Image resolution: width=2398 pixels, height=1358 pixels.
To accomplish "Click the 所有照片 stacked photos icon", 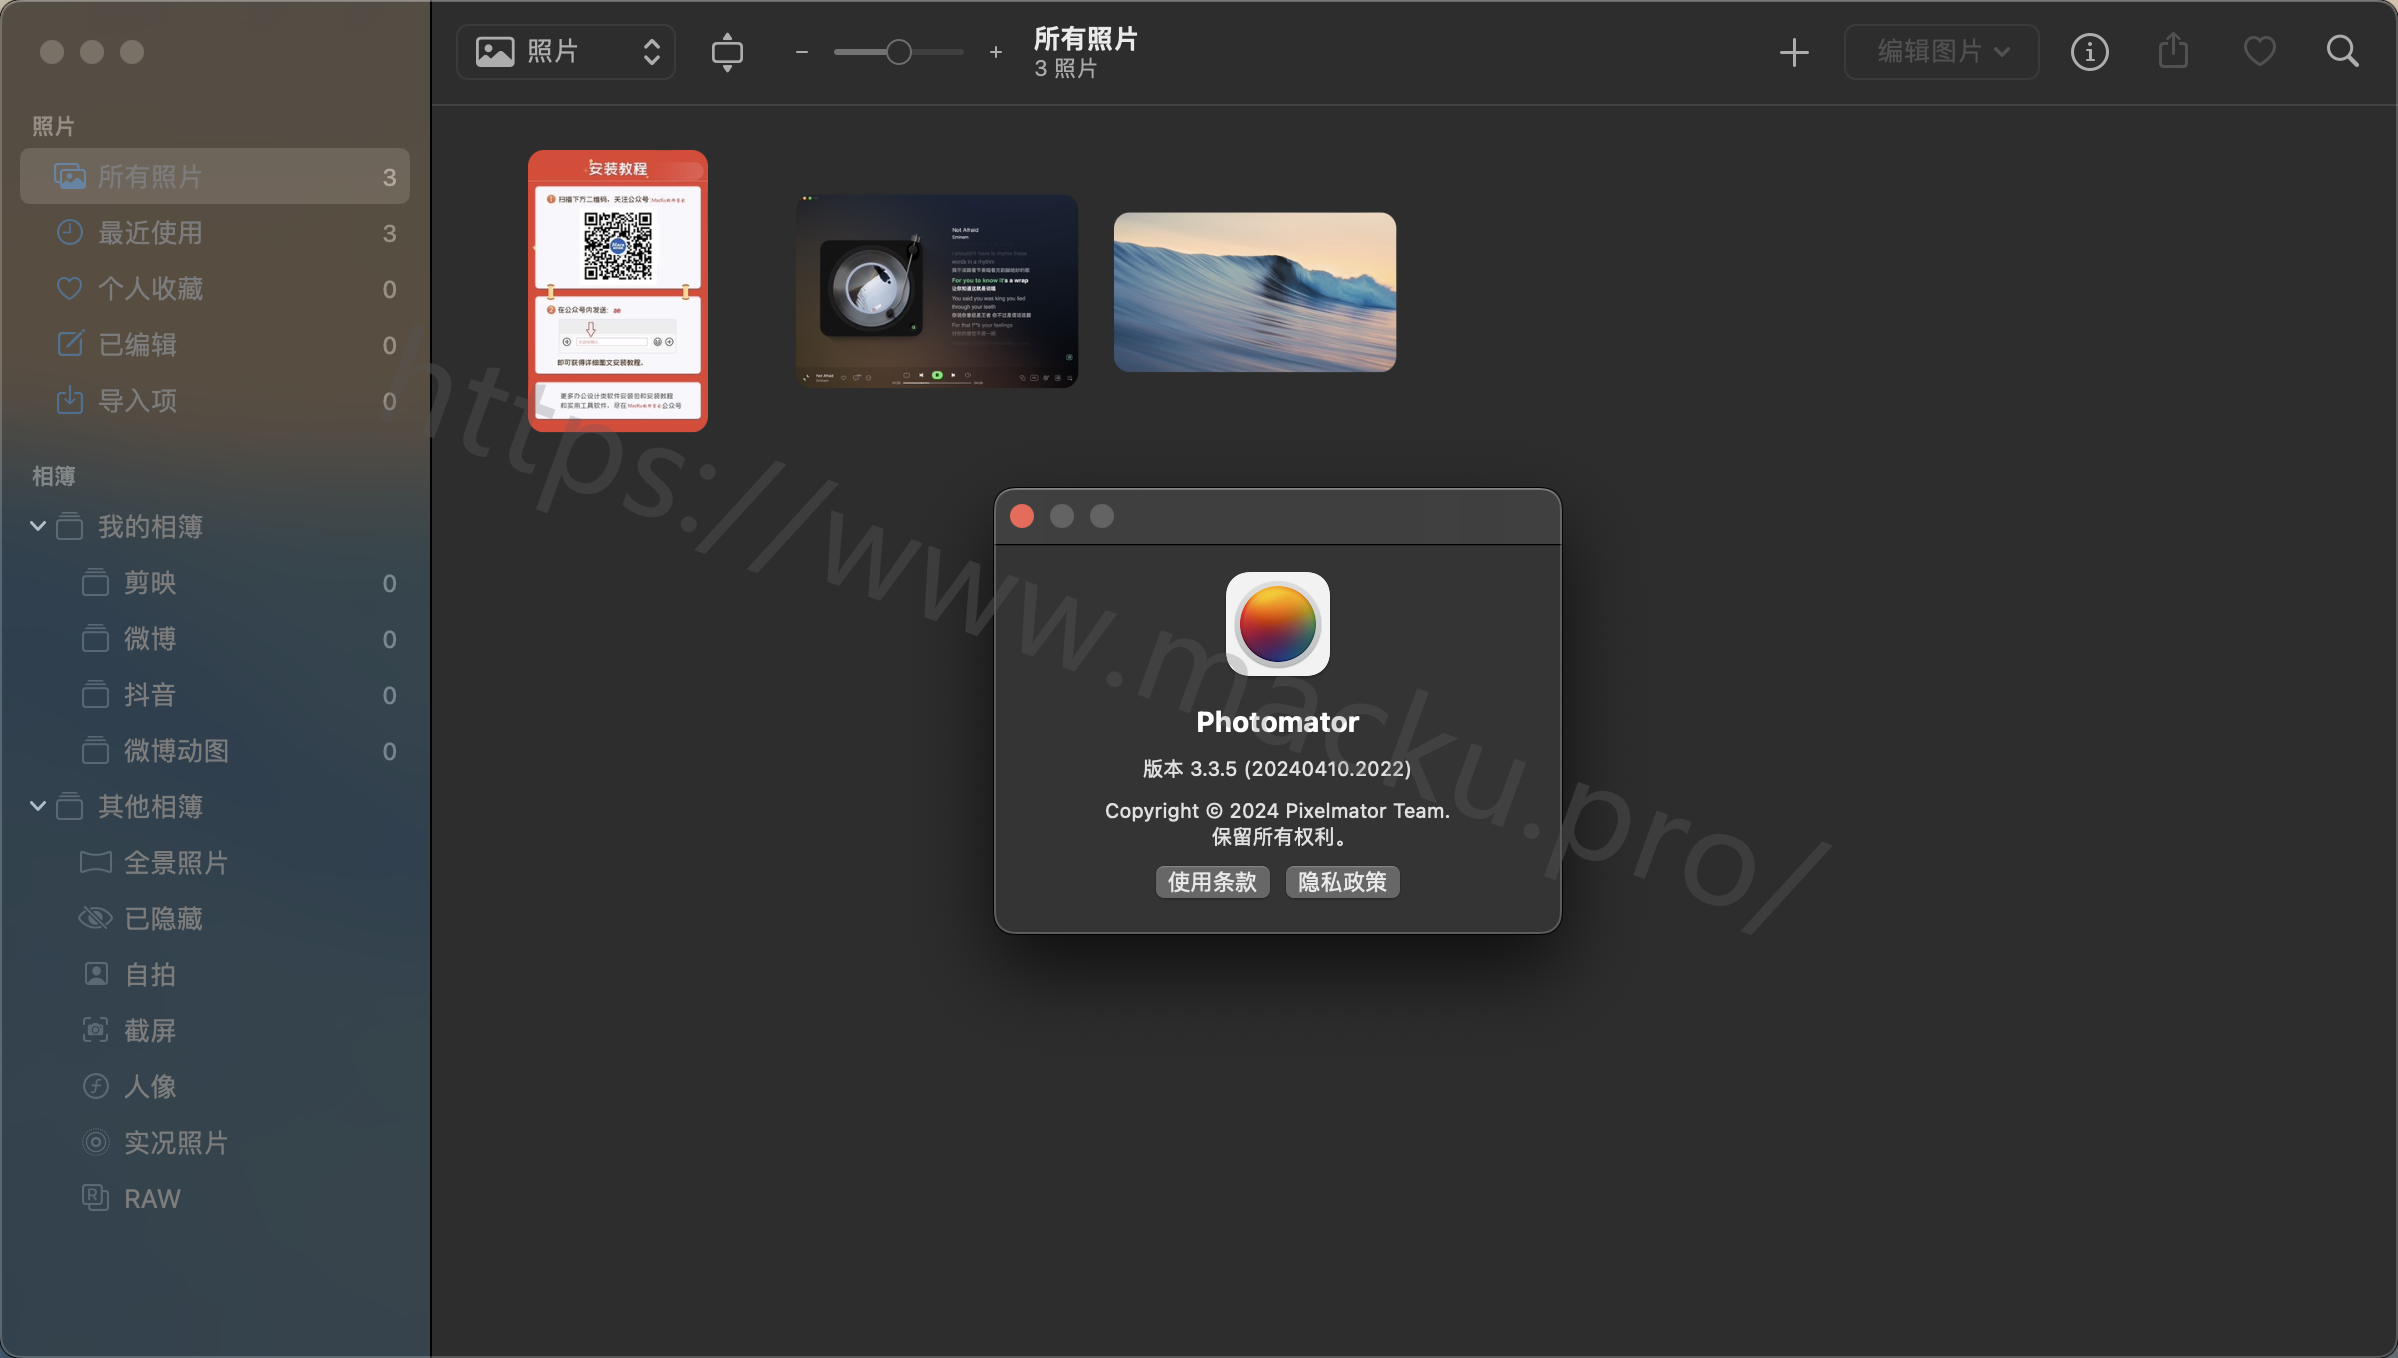I will [x=69, y=177].
